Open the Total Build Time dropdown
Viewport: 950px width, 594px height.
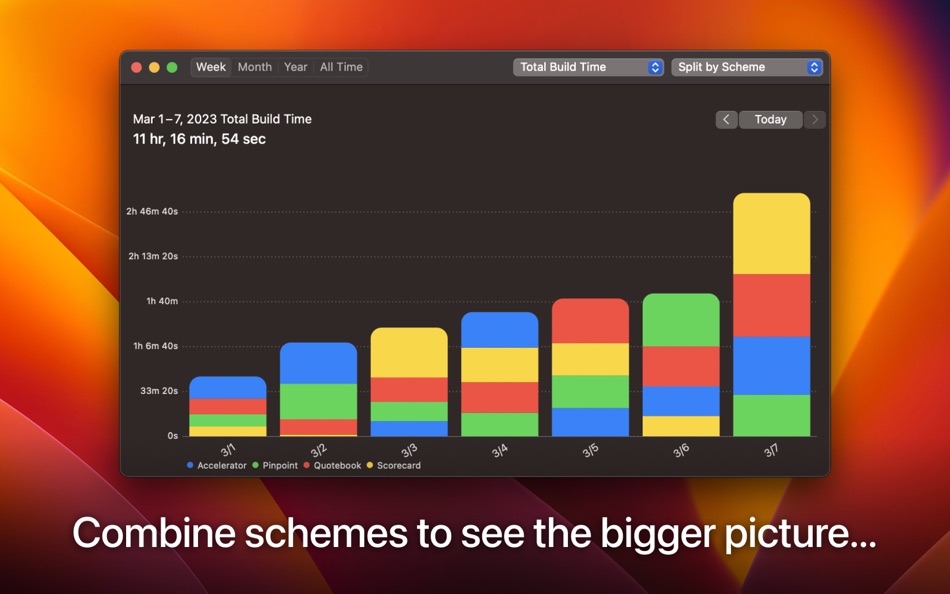588,67
